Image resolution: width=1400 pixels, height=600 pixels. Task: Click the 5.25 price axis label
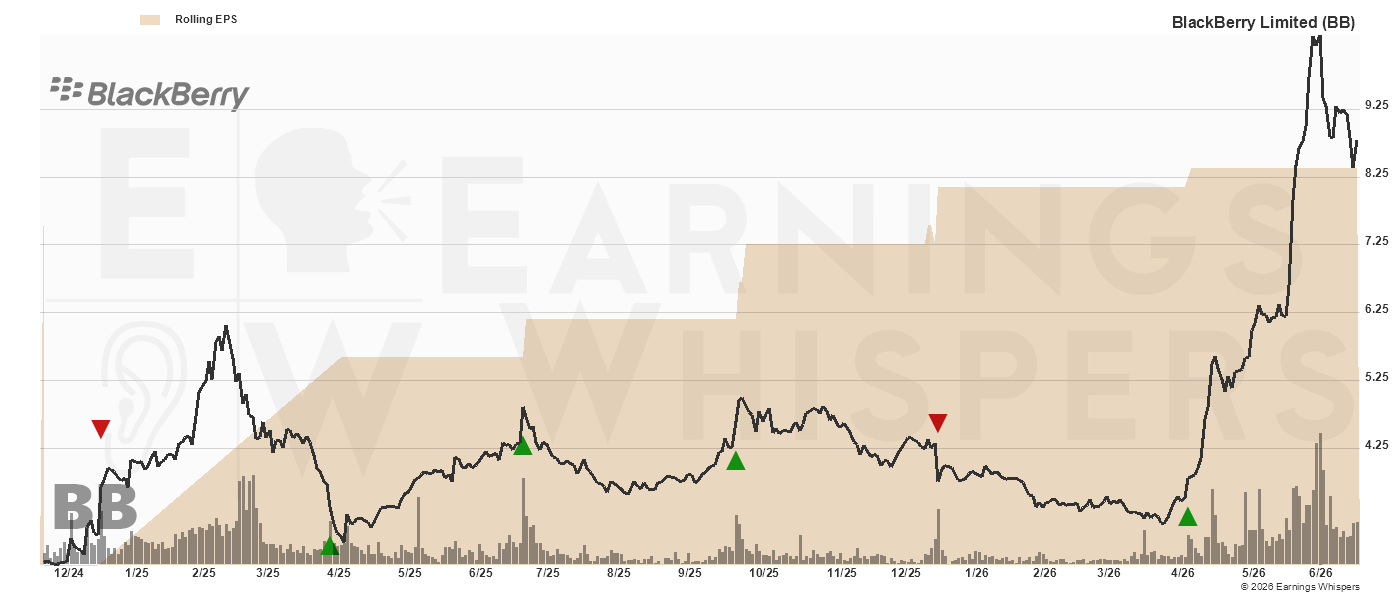[1377, 377]
